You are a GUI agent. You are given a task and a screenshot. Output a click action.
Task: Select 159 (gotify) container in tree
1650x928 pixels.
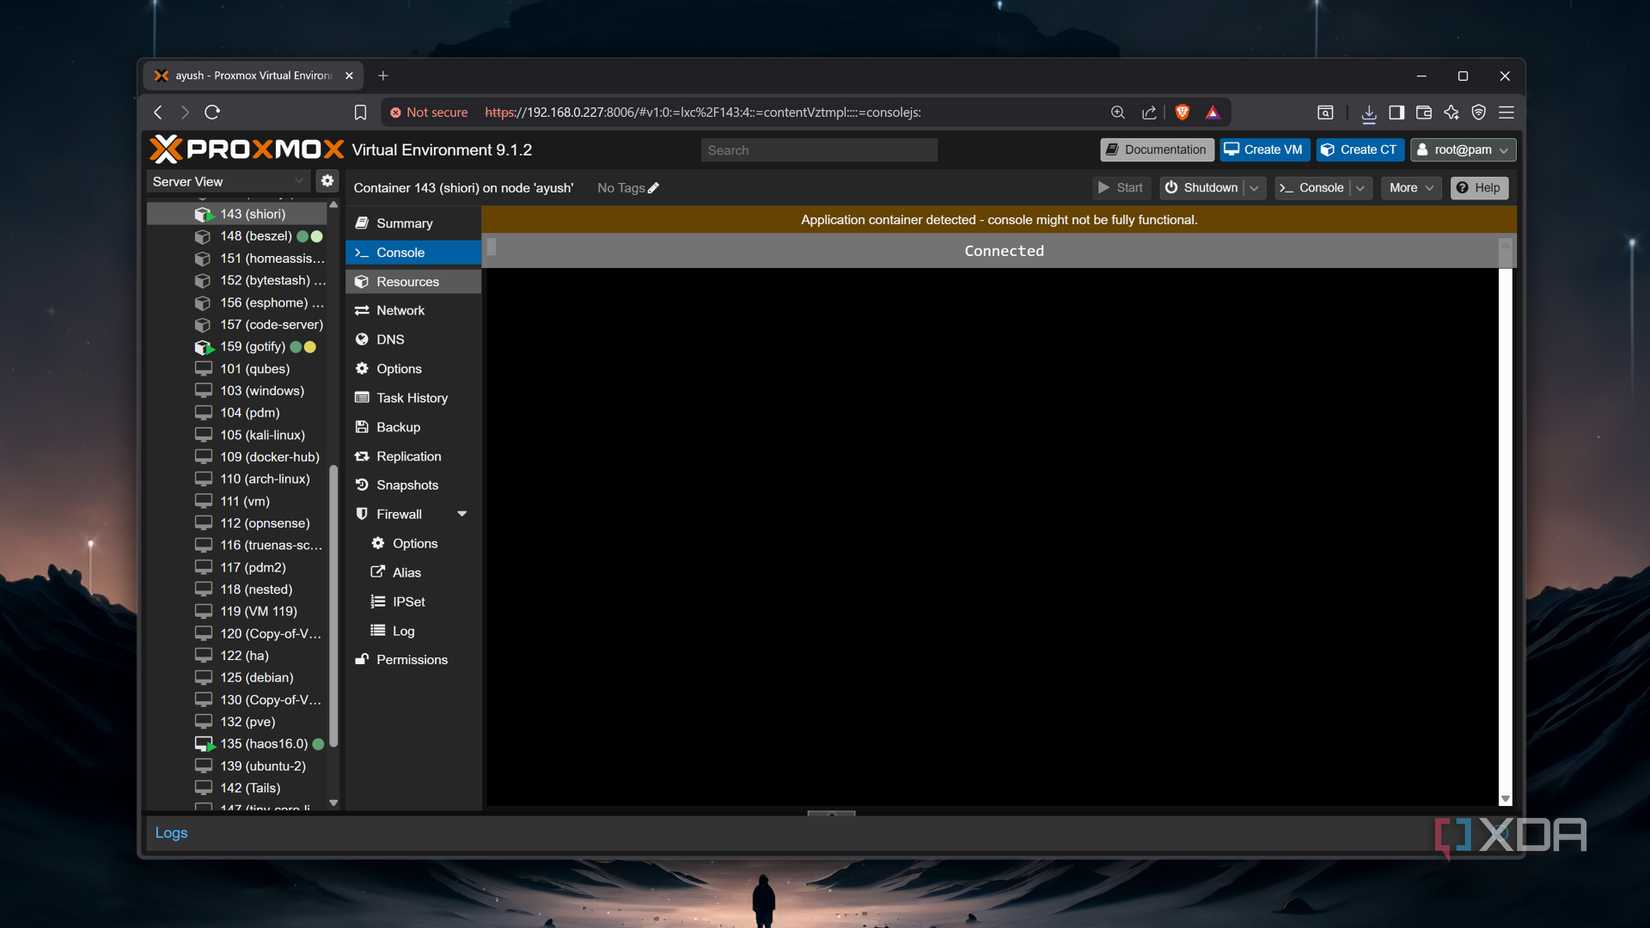coord(253,347)
